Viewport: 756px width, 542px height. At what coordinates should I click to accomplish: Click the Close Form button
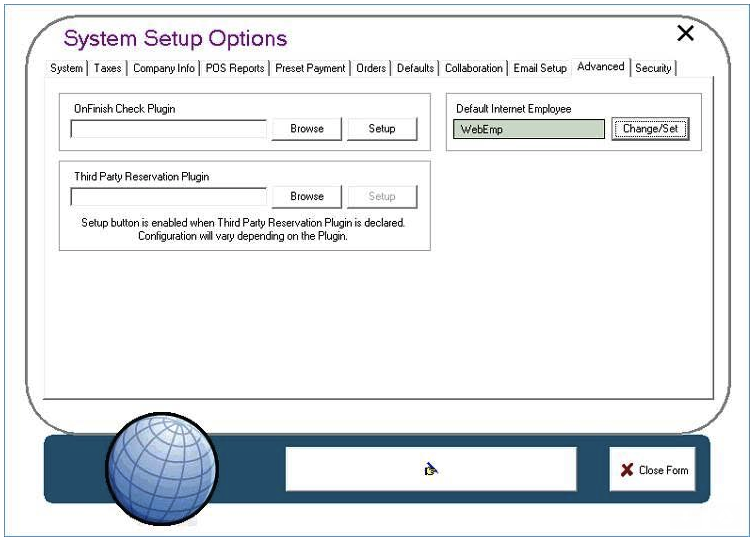pyautogui.click(x=653, y=470)
